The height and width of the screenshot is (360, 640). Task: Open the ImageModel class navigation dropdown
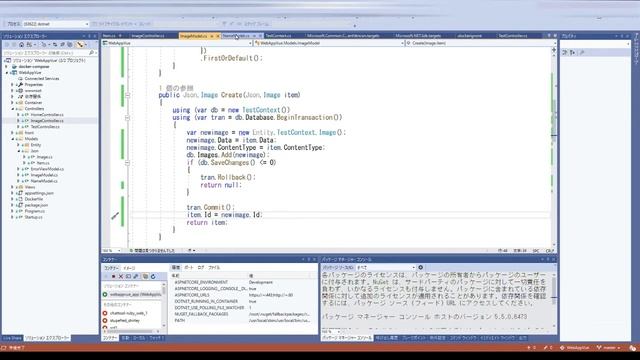coord(402,43)
